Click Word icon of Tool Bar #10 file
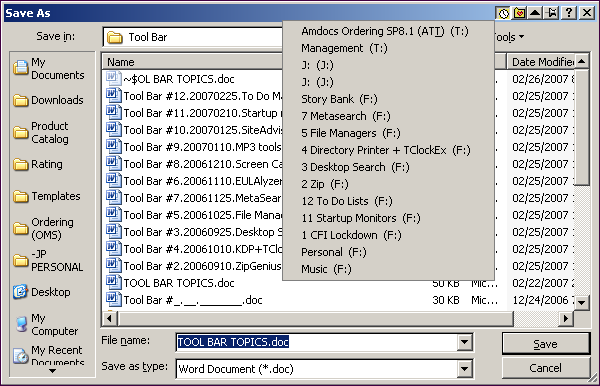 tap(113, 129)
